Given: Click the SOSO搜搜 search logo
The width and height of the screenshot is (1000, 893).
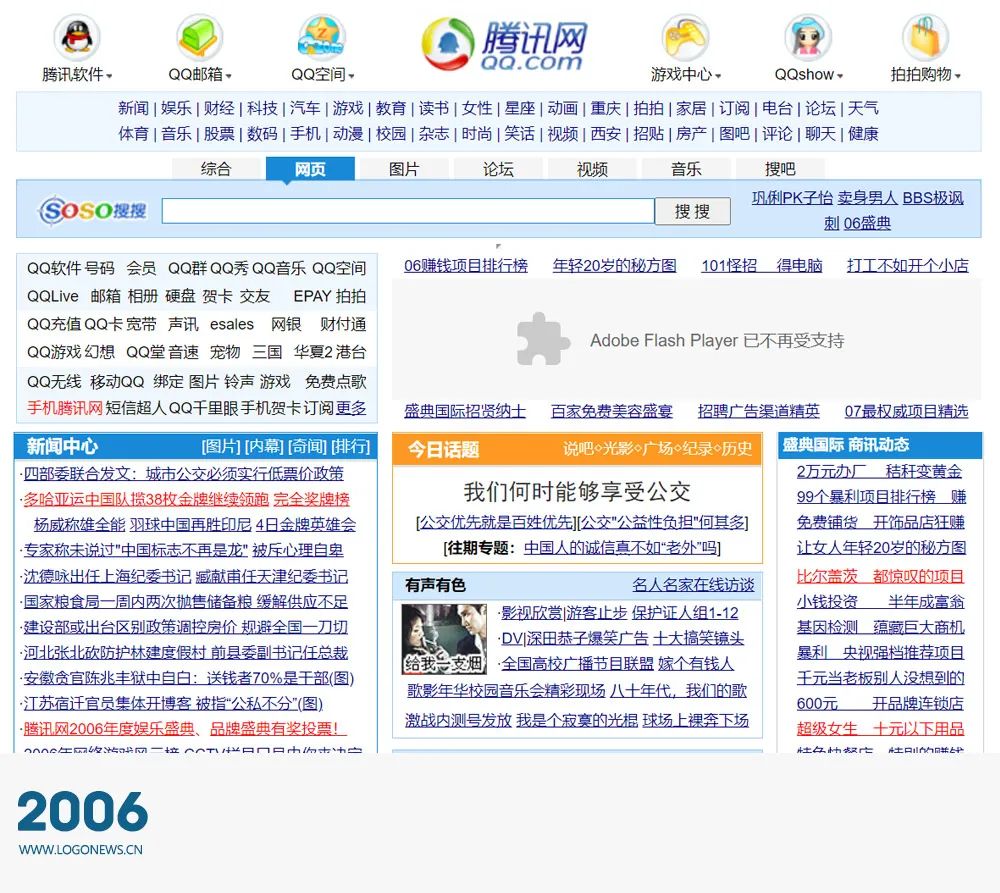Looking at the screenshot, I should pos(93,211).
